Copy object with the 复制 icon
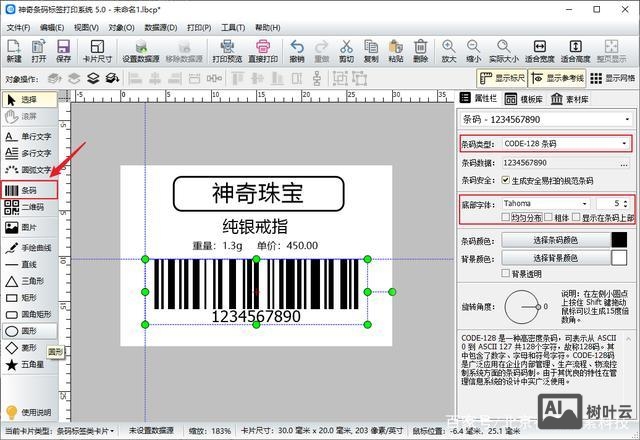This screenshot has width=640, height=440. point(371,51)
